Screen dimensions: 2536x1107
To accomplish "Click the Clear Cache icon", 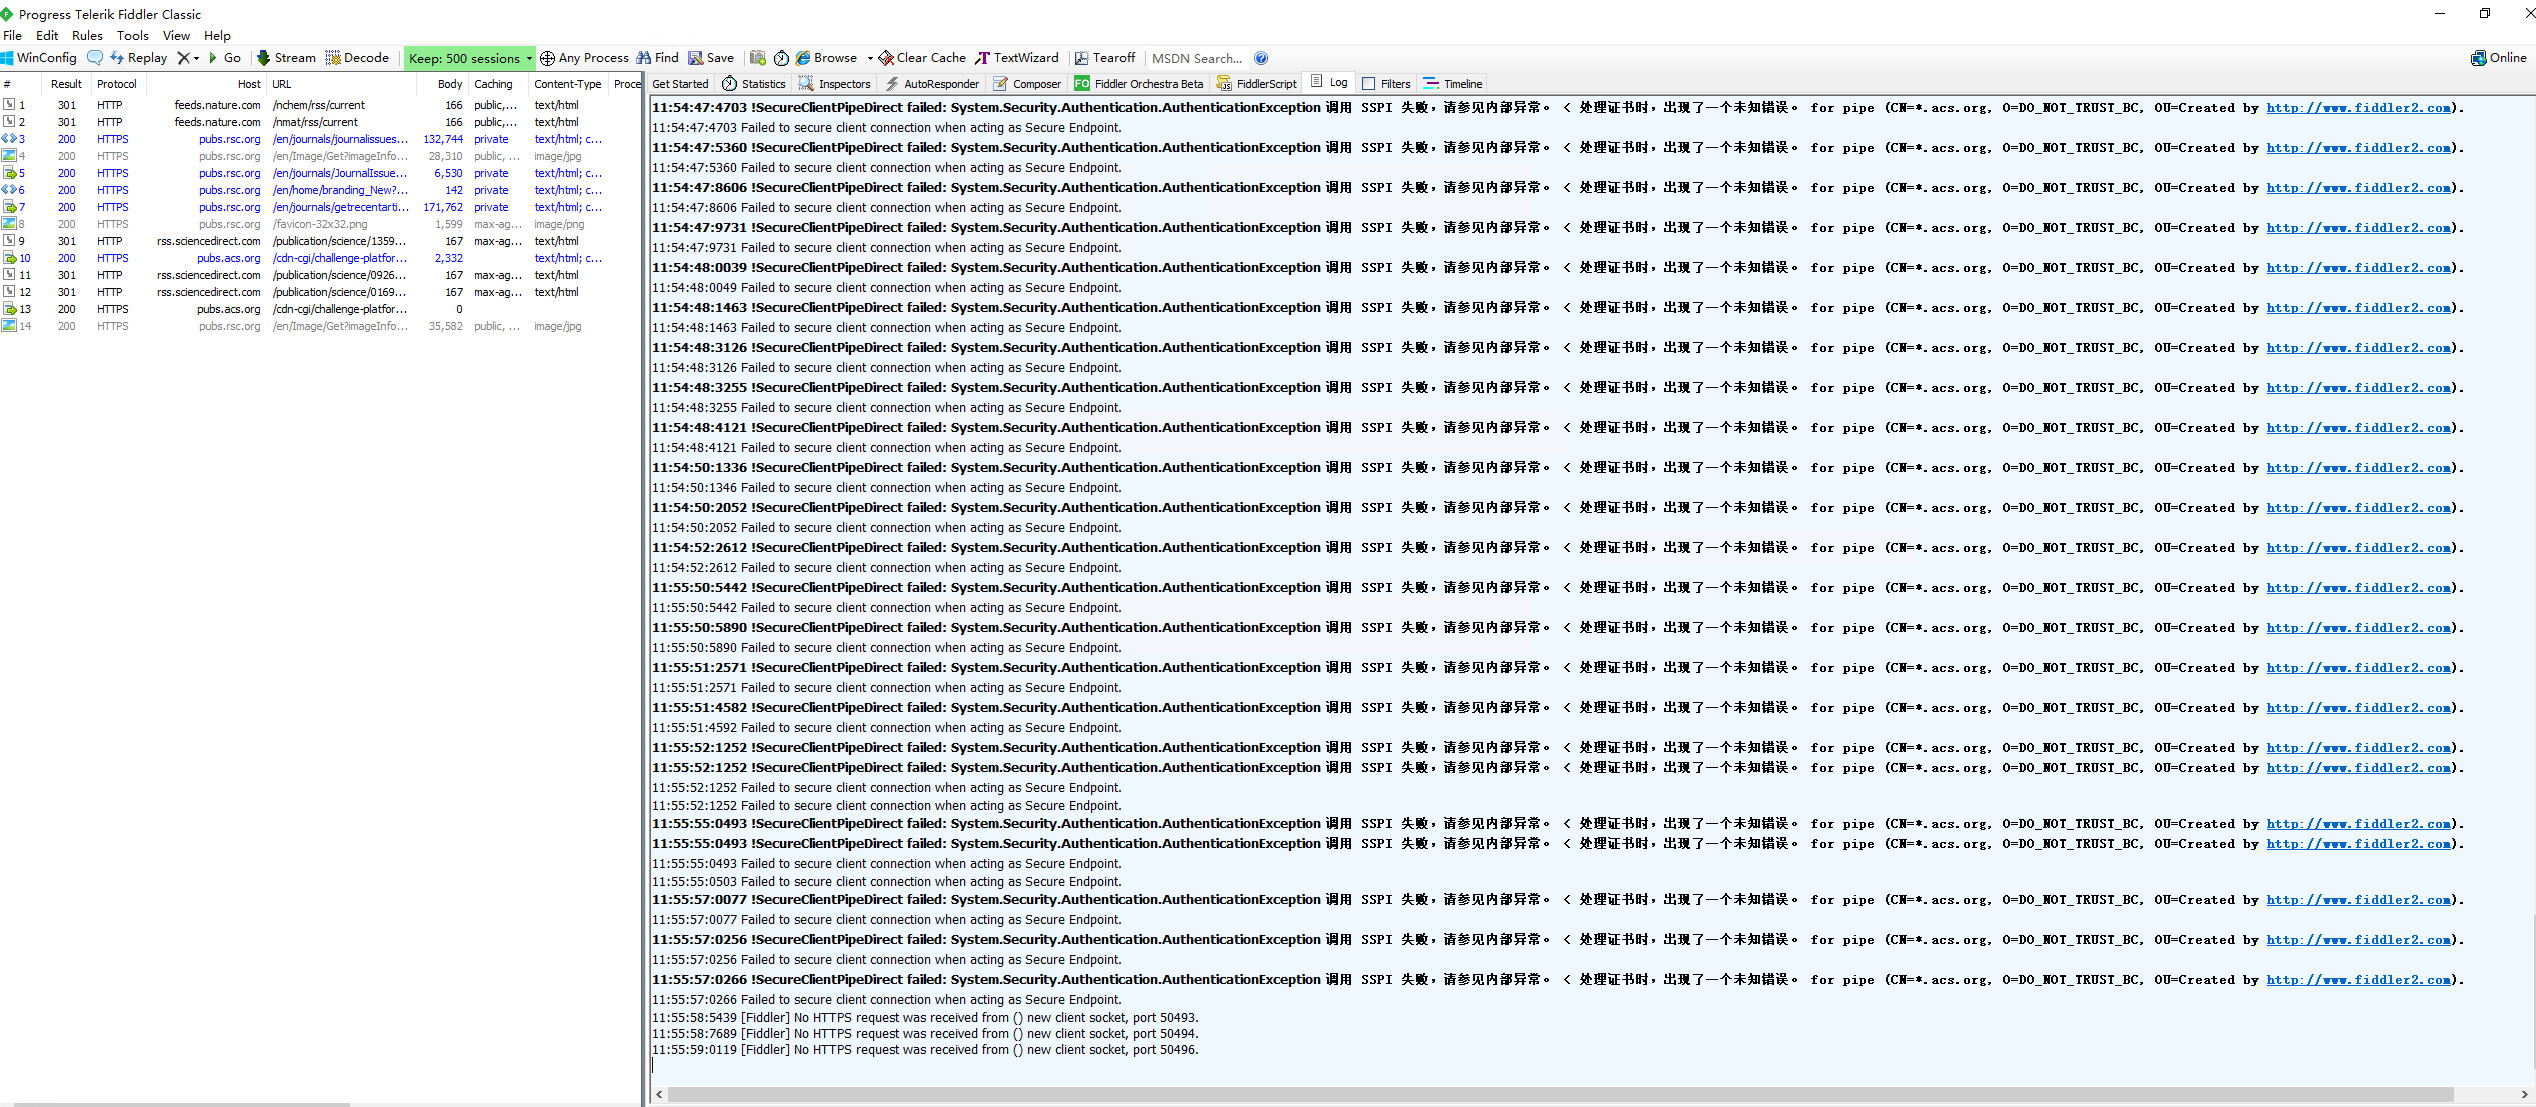I will coord(886,58).
